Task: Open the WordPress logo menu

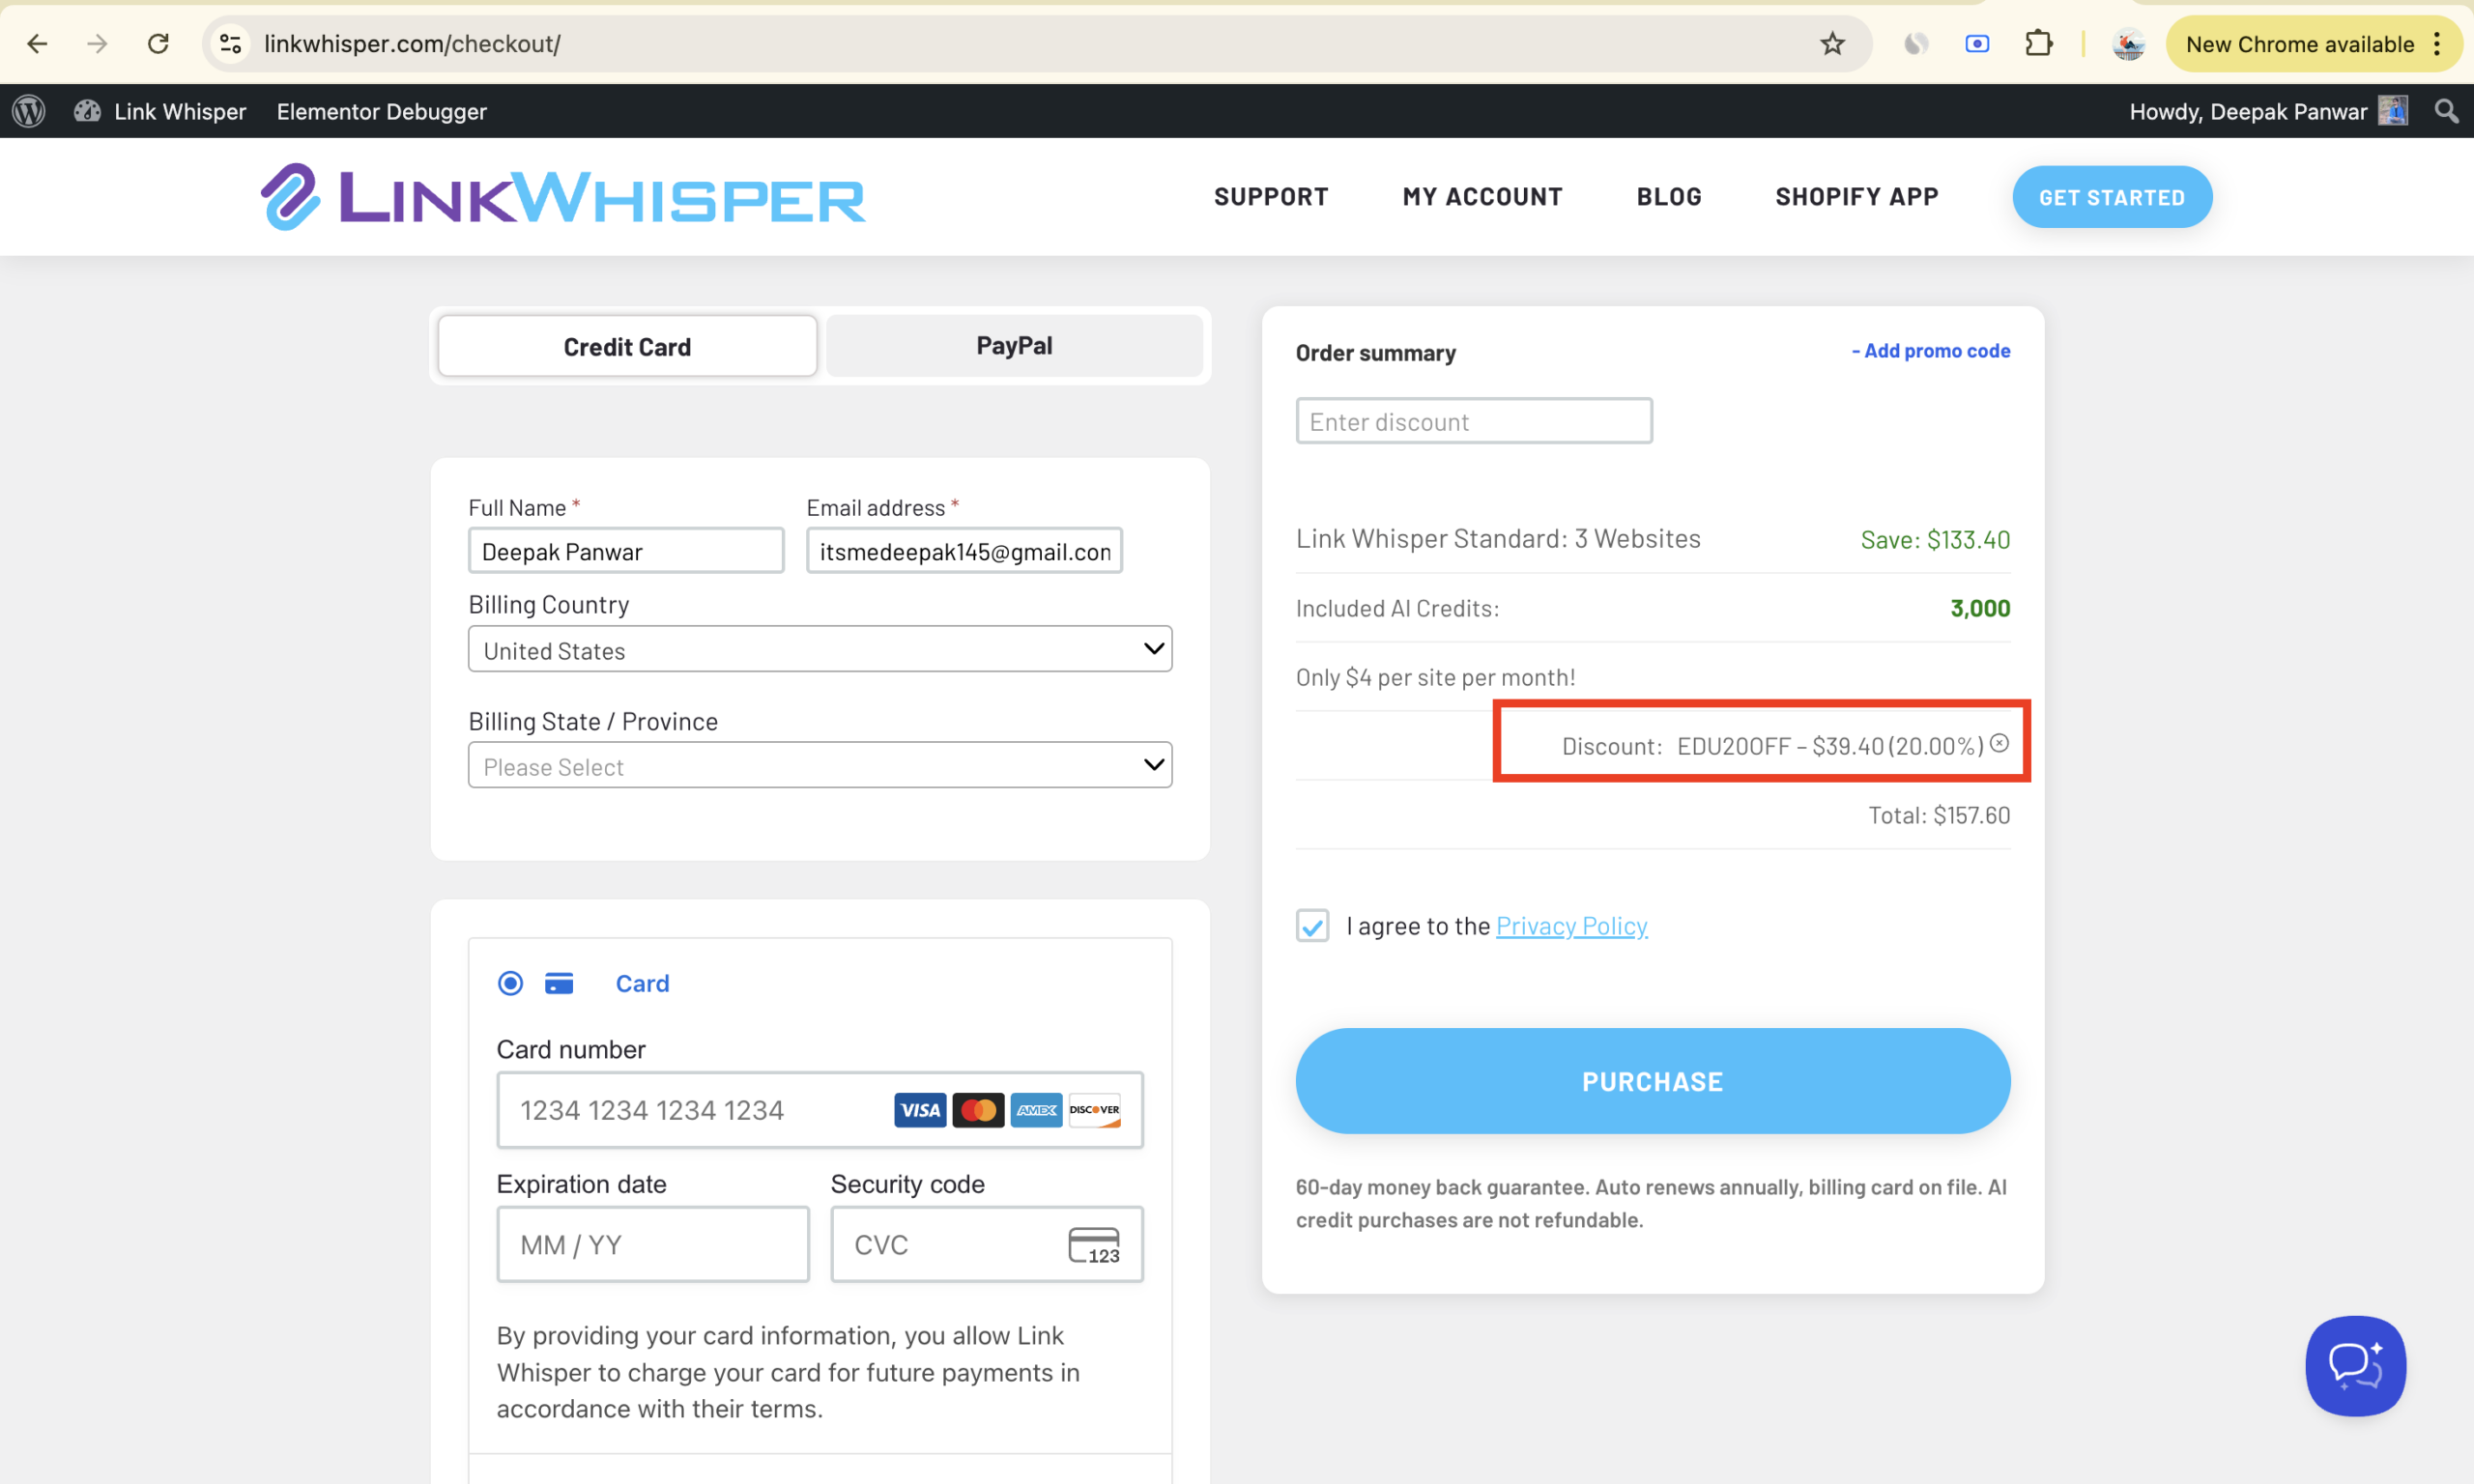Action: pyautogui.click(x=29, y=111)
